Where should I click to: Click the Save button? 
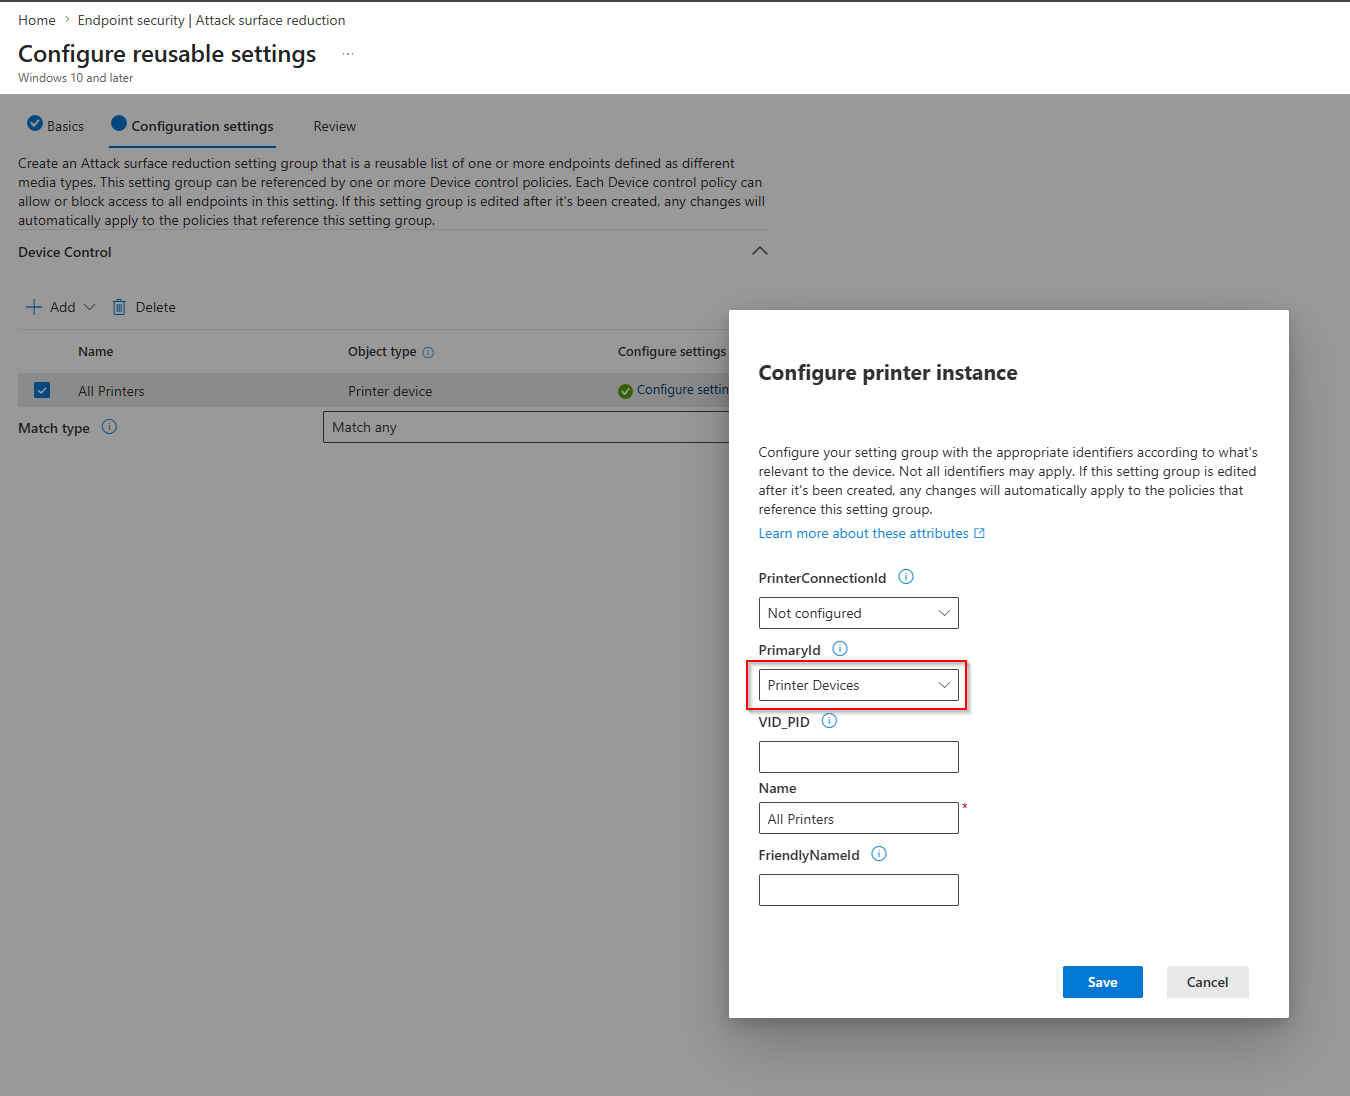point(1102,982)
